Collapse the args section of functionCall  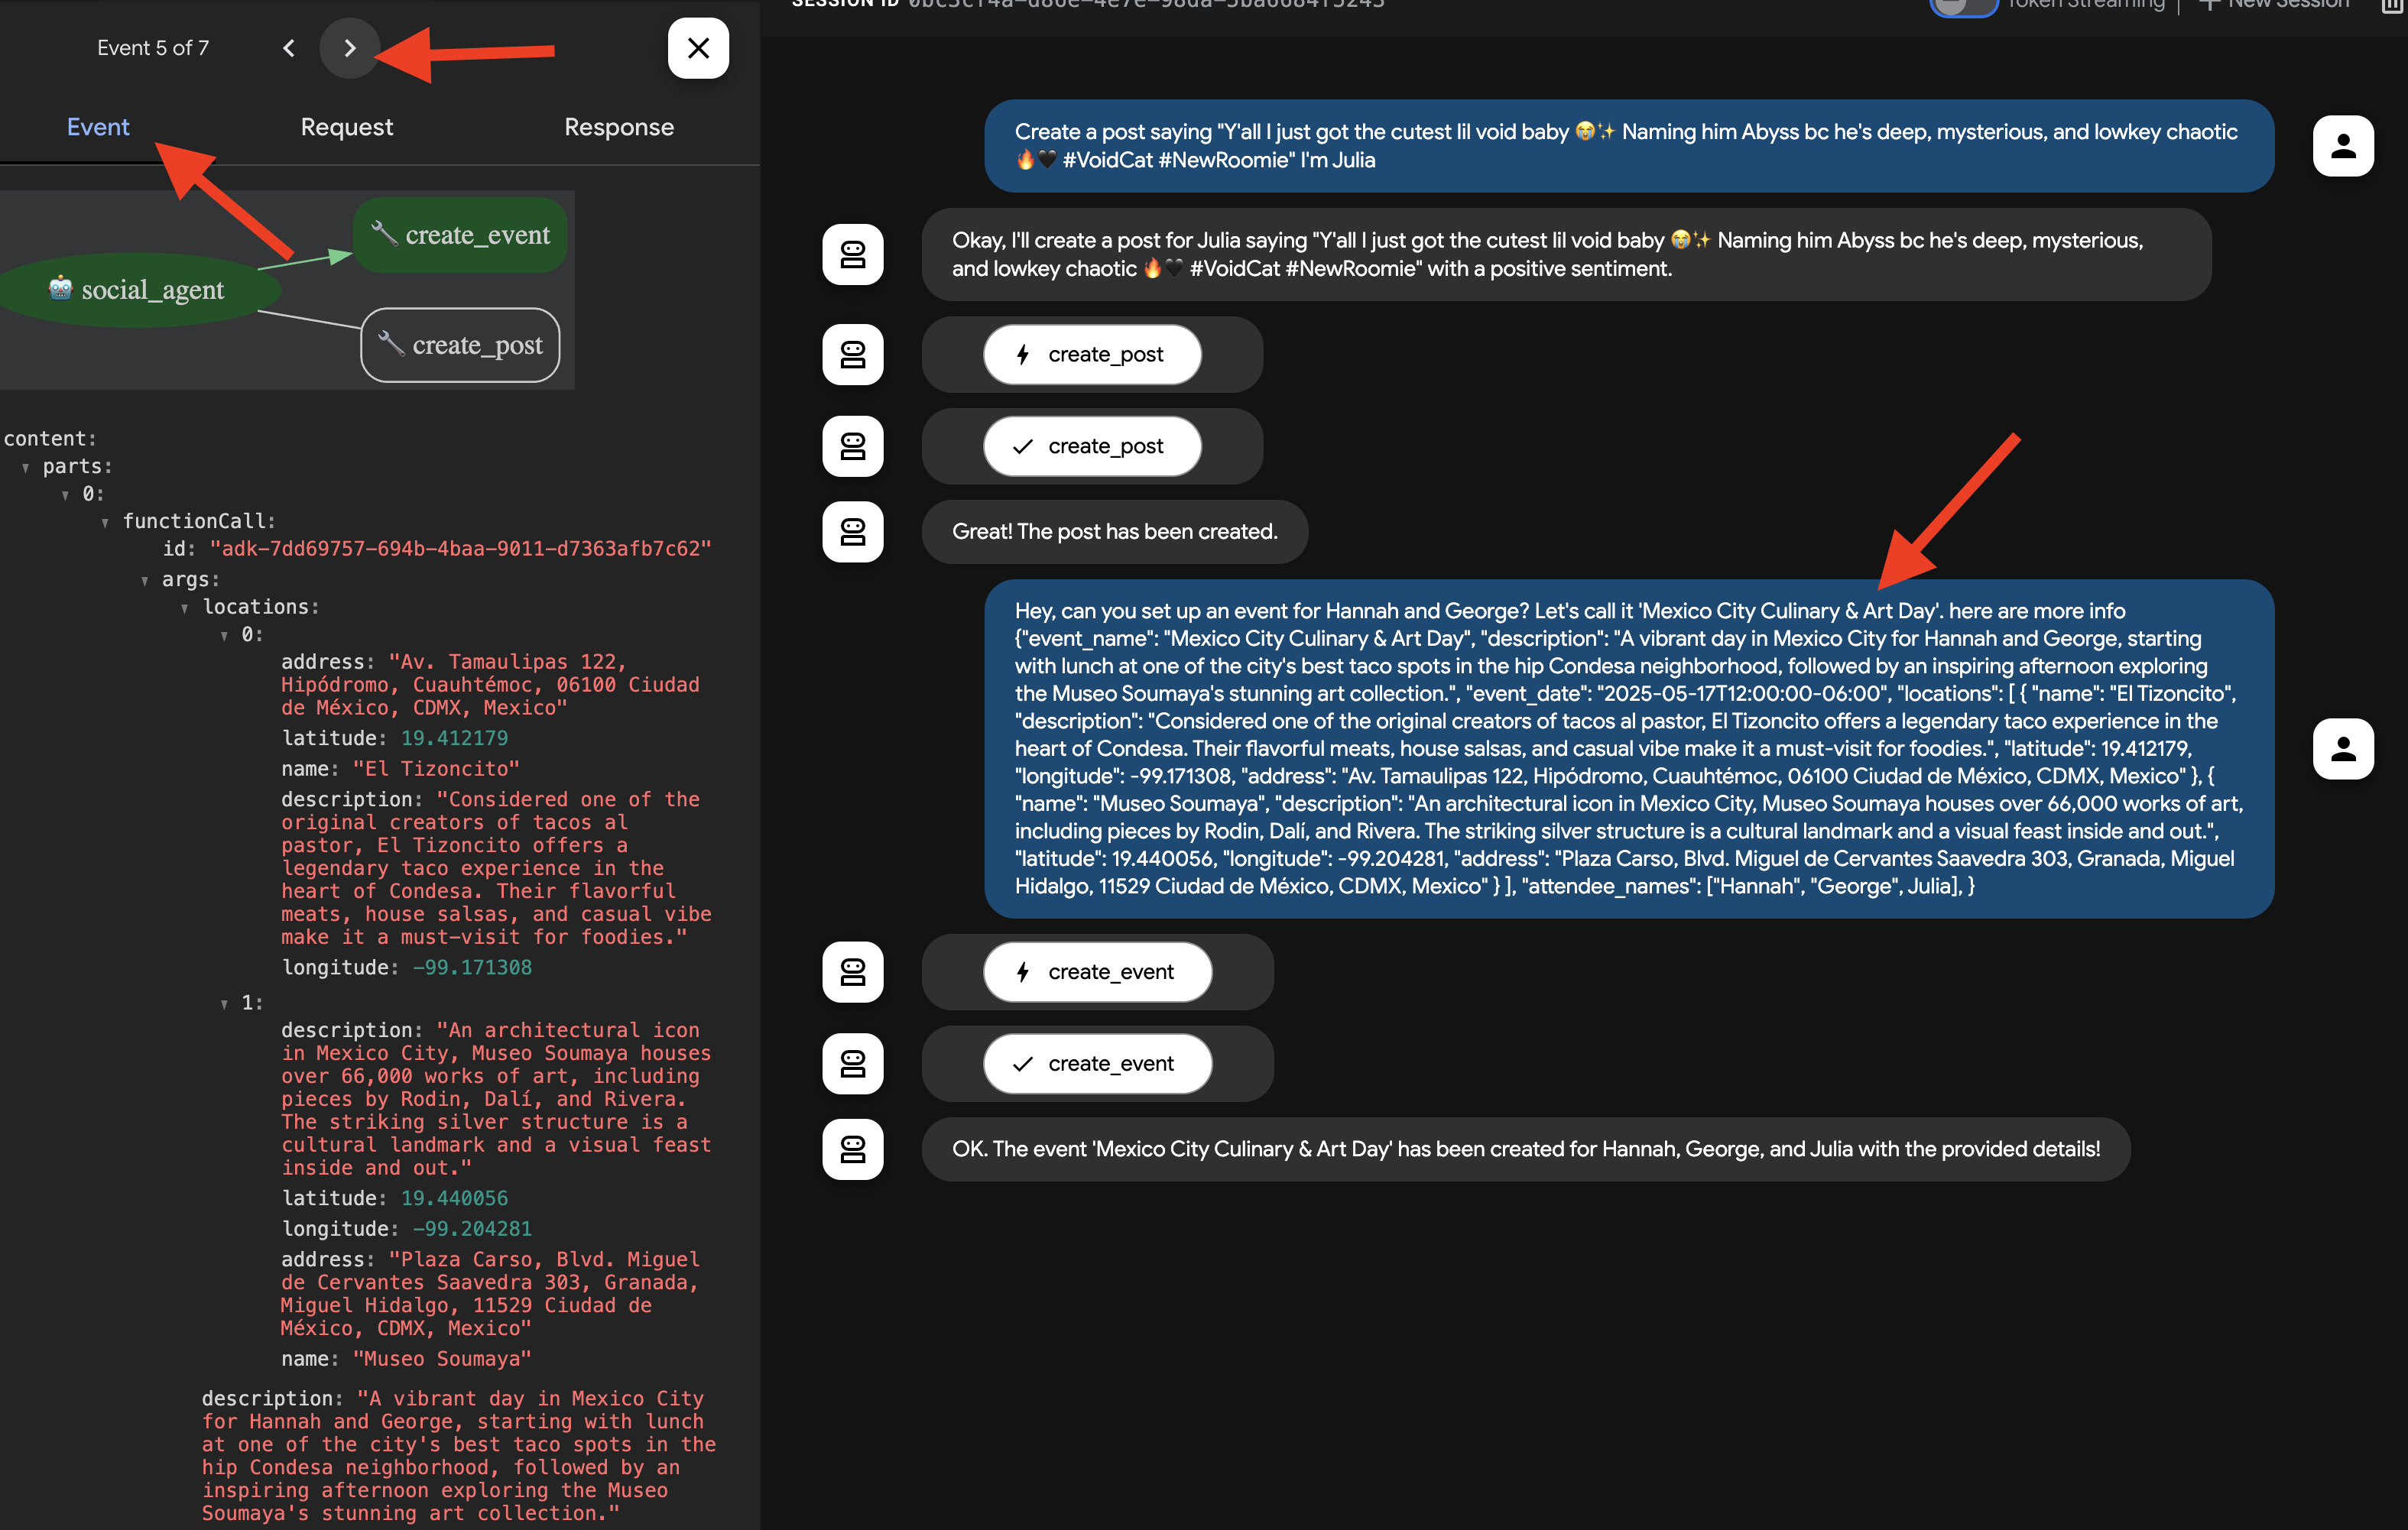(146, 579)
